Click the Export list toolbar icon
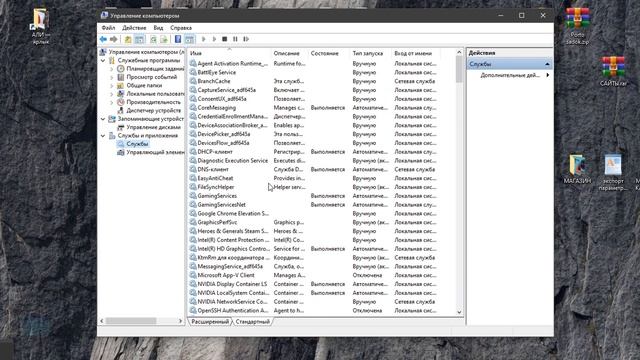 pos(164,39)
